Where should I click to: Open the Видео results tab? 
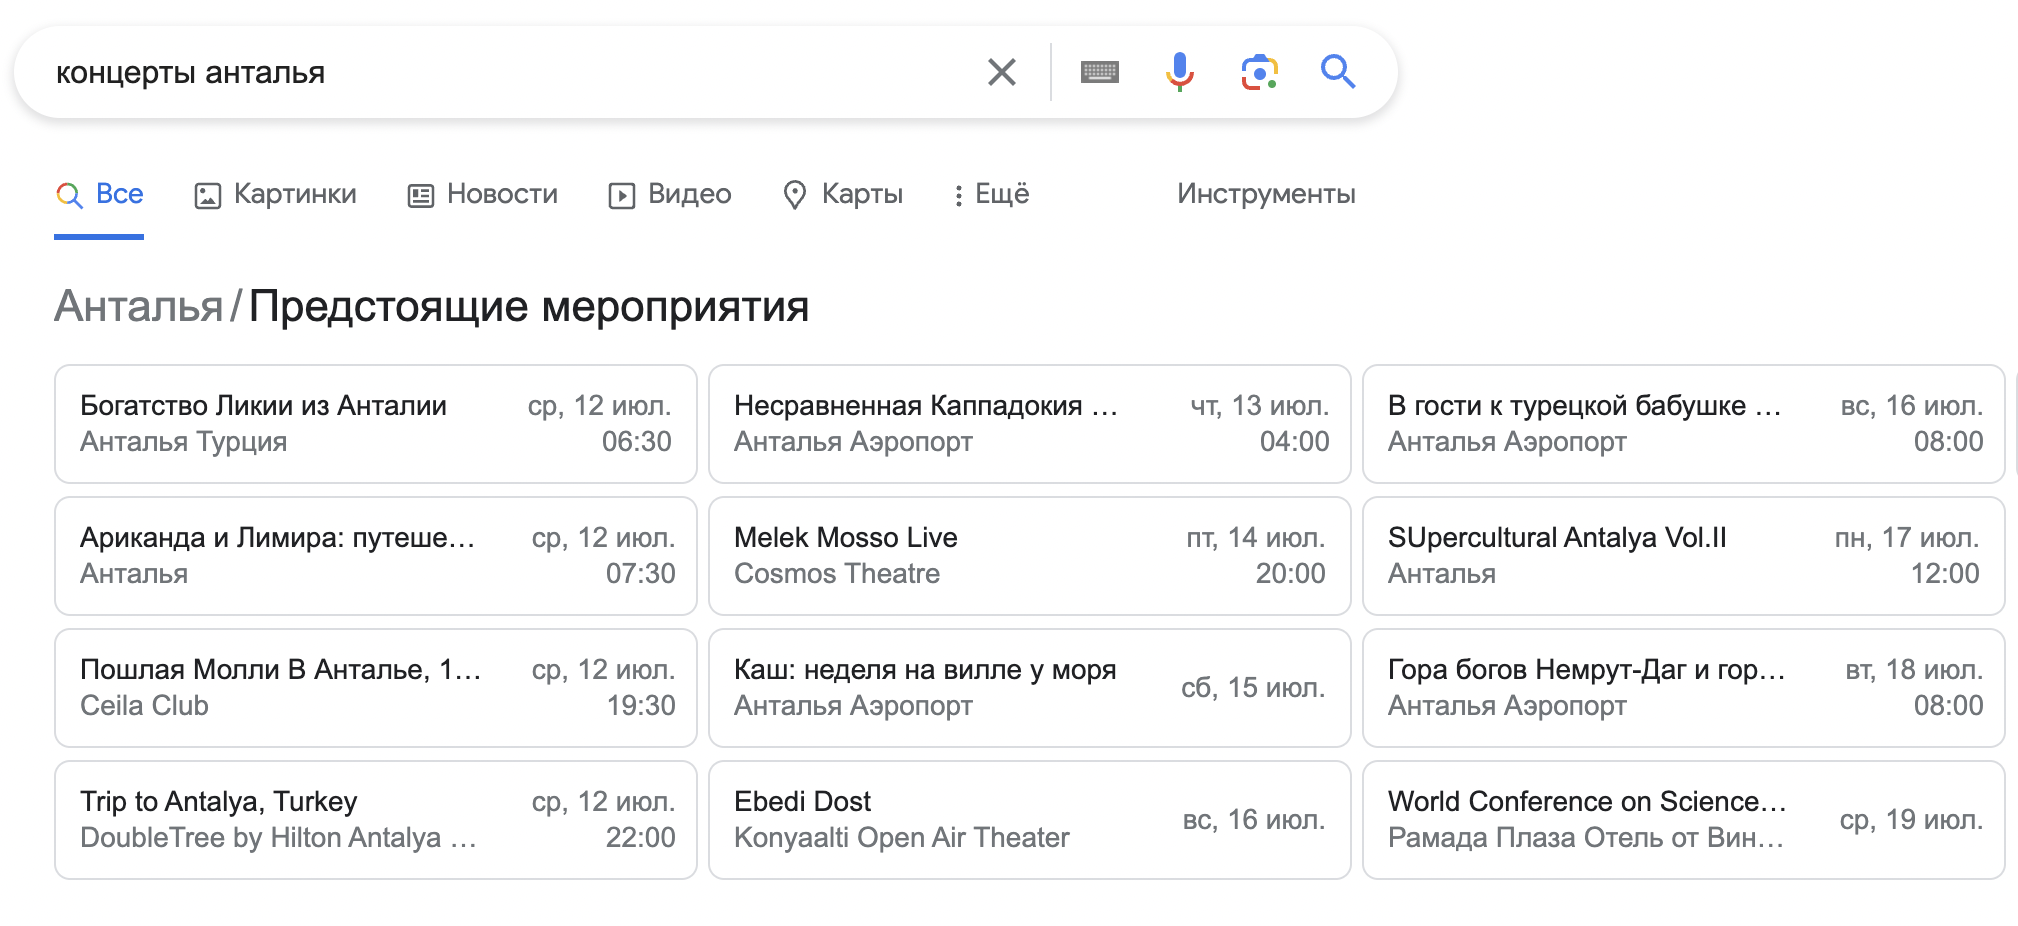coord(670,194)
